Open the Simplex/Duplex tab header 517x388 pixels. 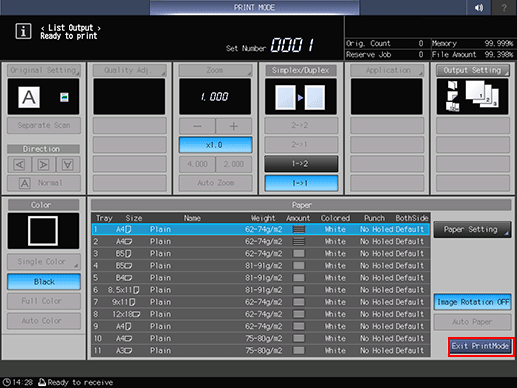[x=301, y=70]
